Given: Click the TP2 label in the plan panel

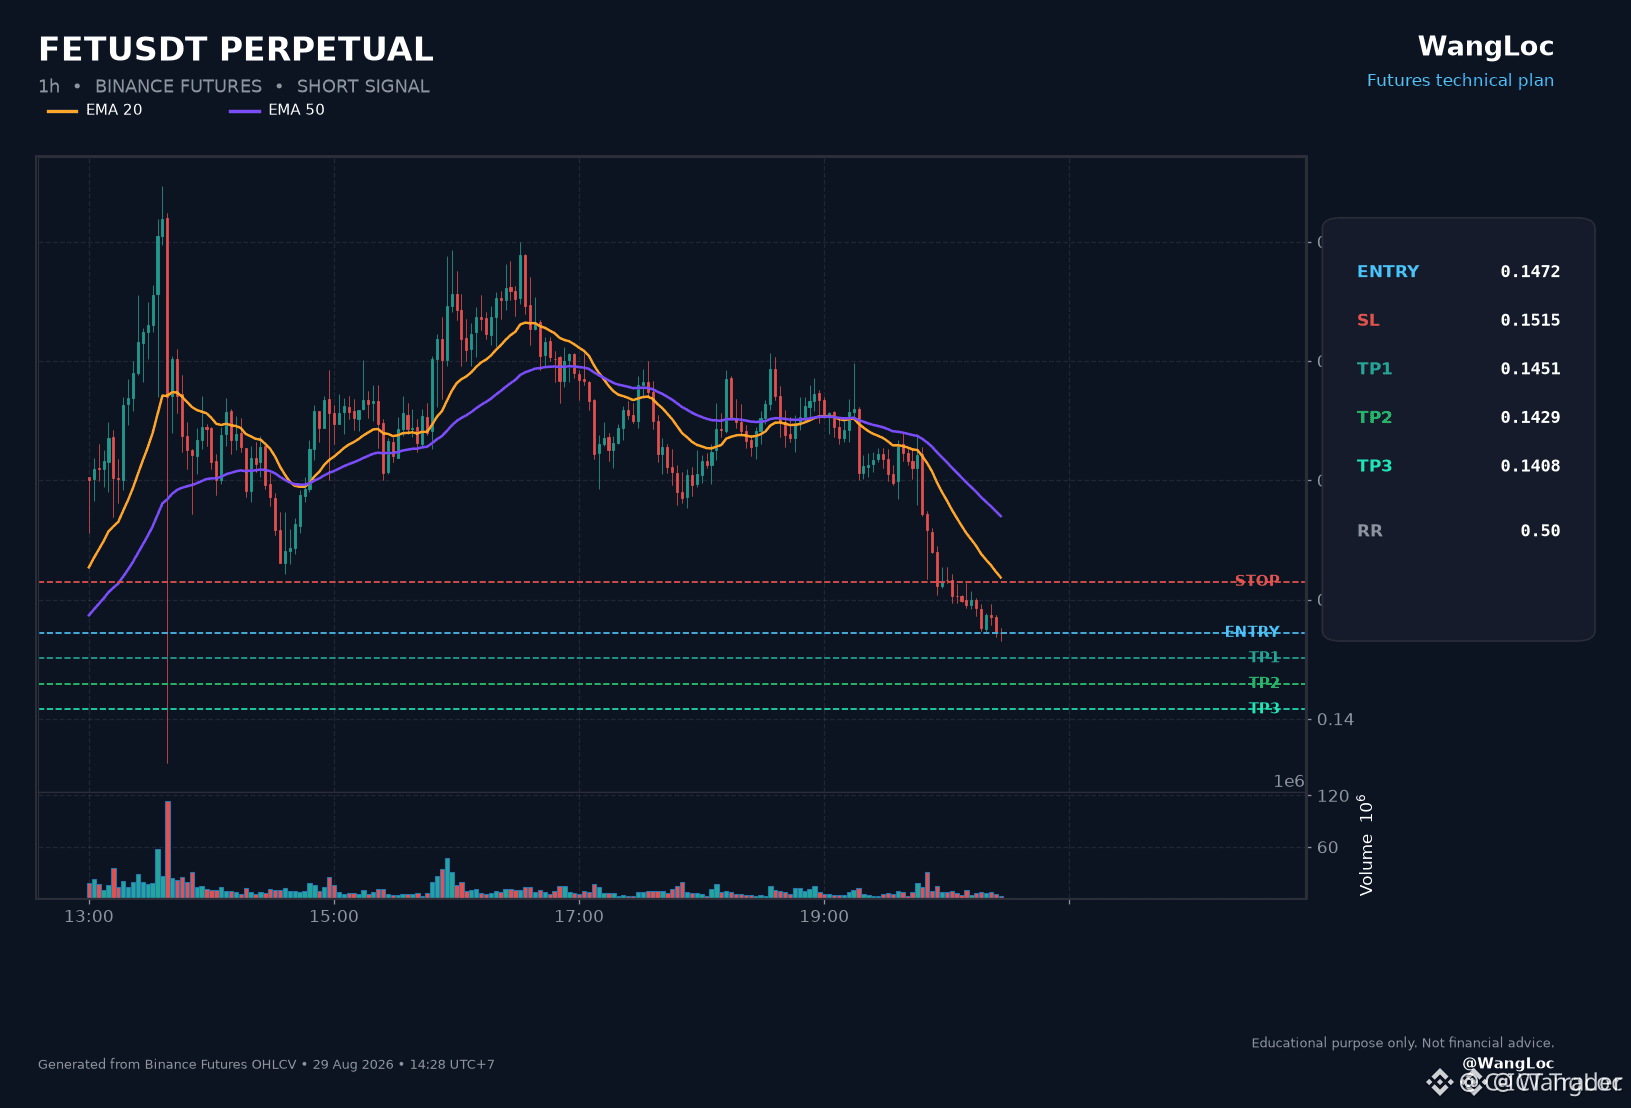Looking at the screenshot, I should tap(1374, 418).
